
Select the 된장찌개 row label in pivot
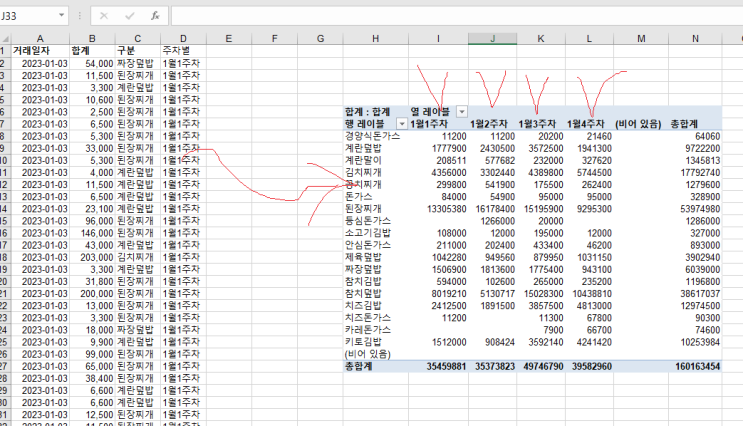tap(363, 209)
